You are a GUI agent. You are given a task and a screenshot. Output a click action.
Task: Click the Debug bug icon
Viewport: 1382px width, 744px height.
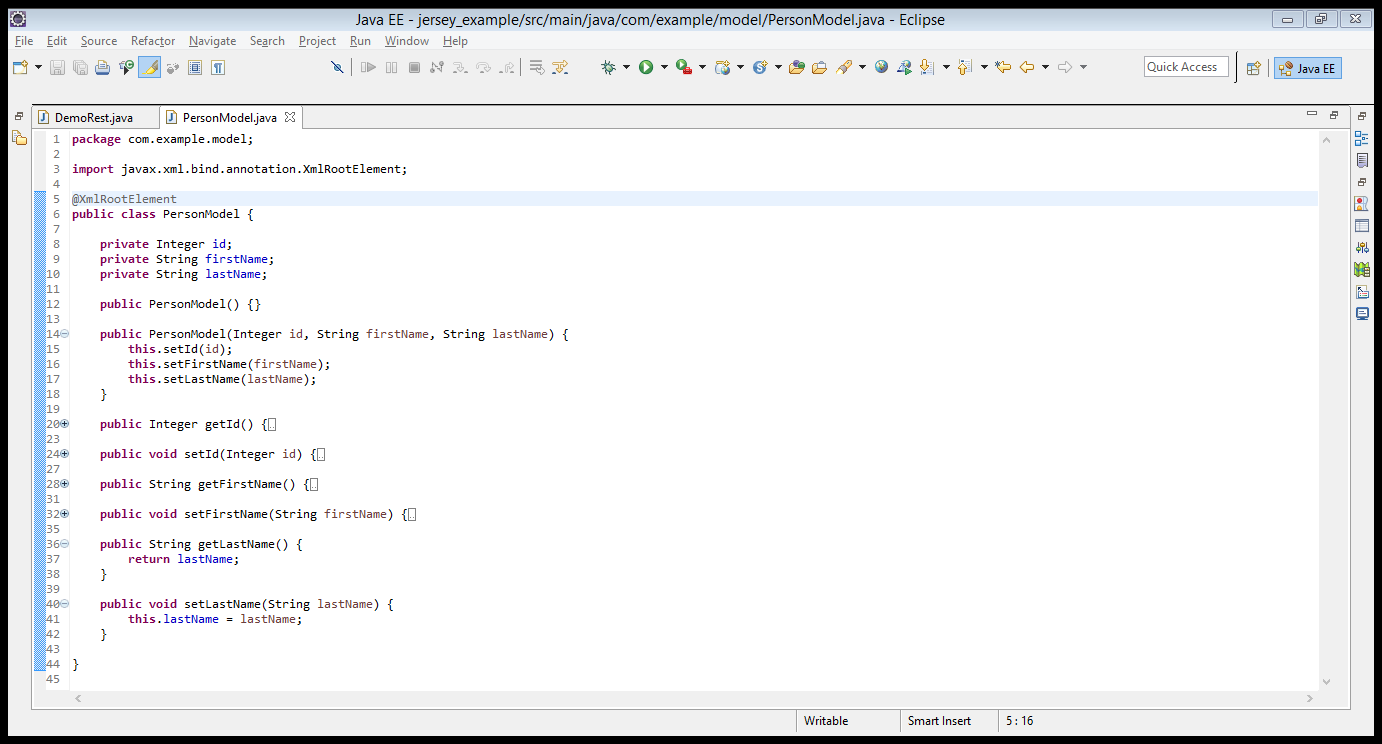[x=608, y=67]
